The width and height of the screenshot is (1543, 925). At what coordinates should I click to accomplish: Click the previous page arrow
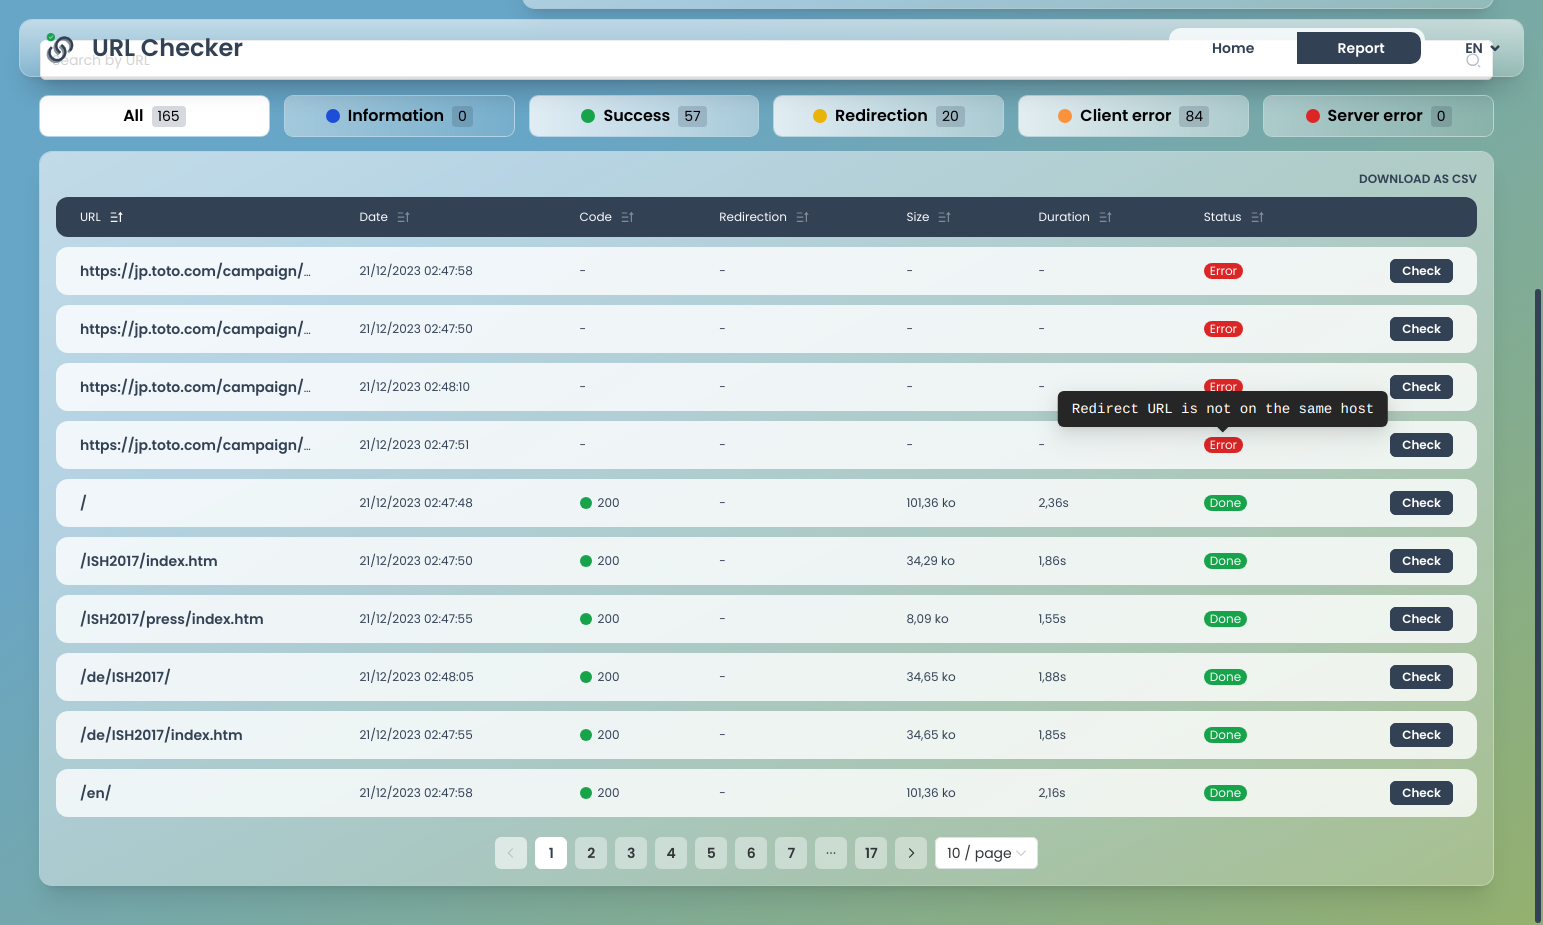(511, 853)
